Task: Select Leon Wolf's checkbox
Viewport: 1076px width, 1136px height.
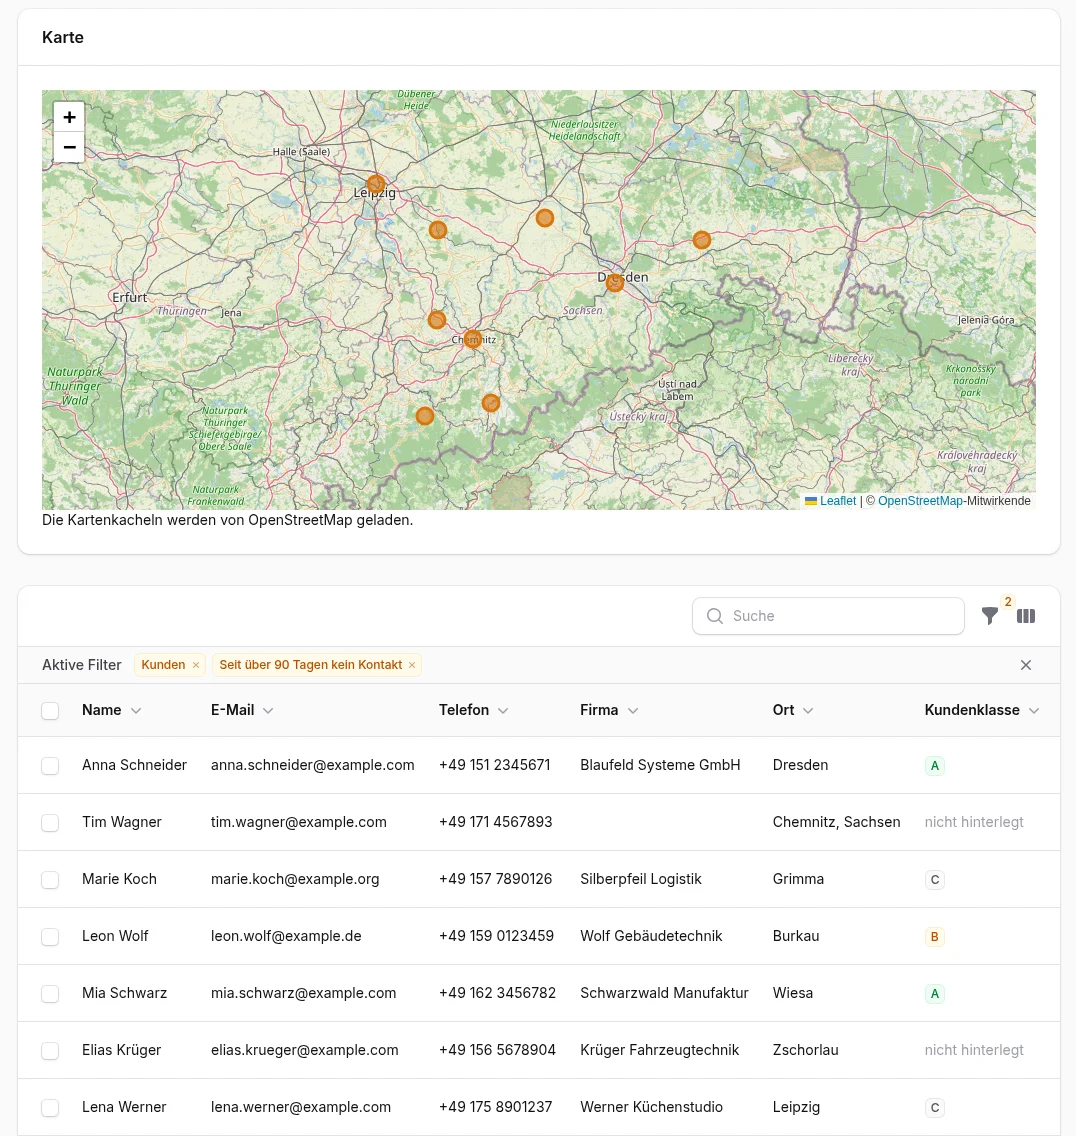Action: coord(50,937)
